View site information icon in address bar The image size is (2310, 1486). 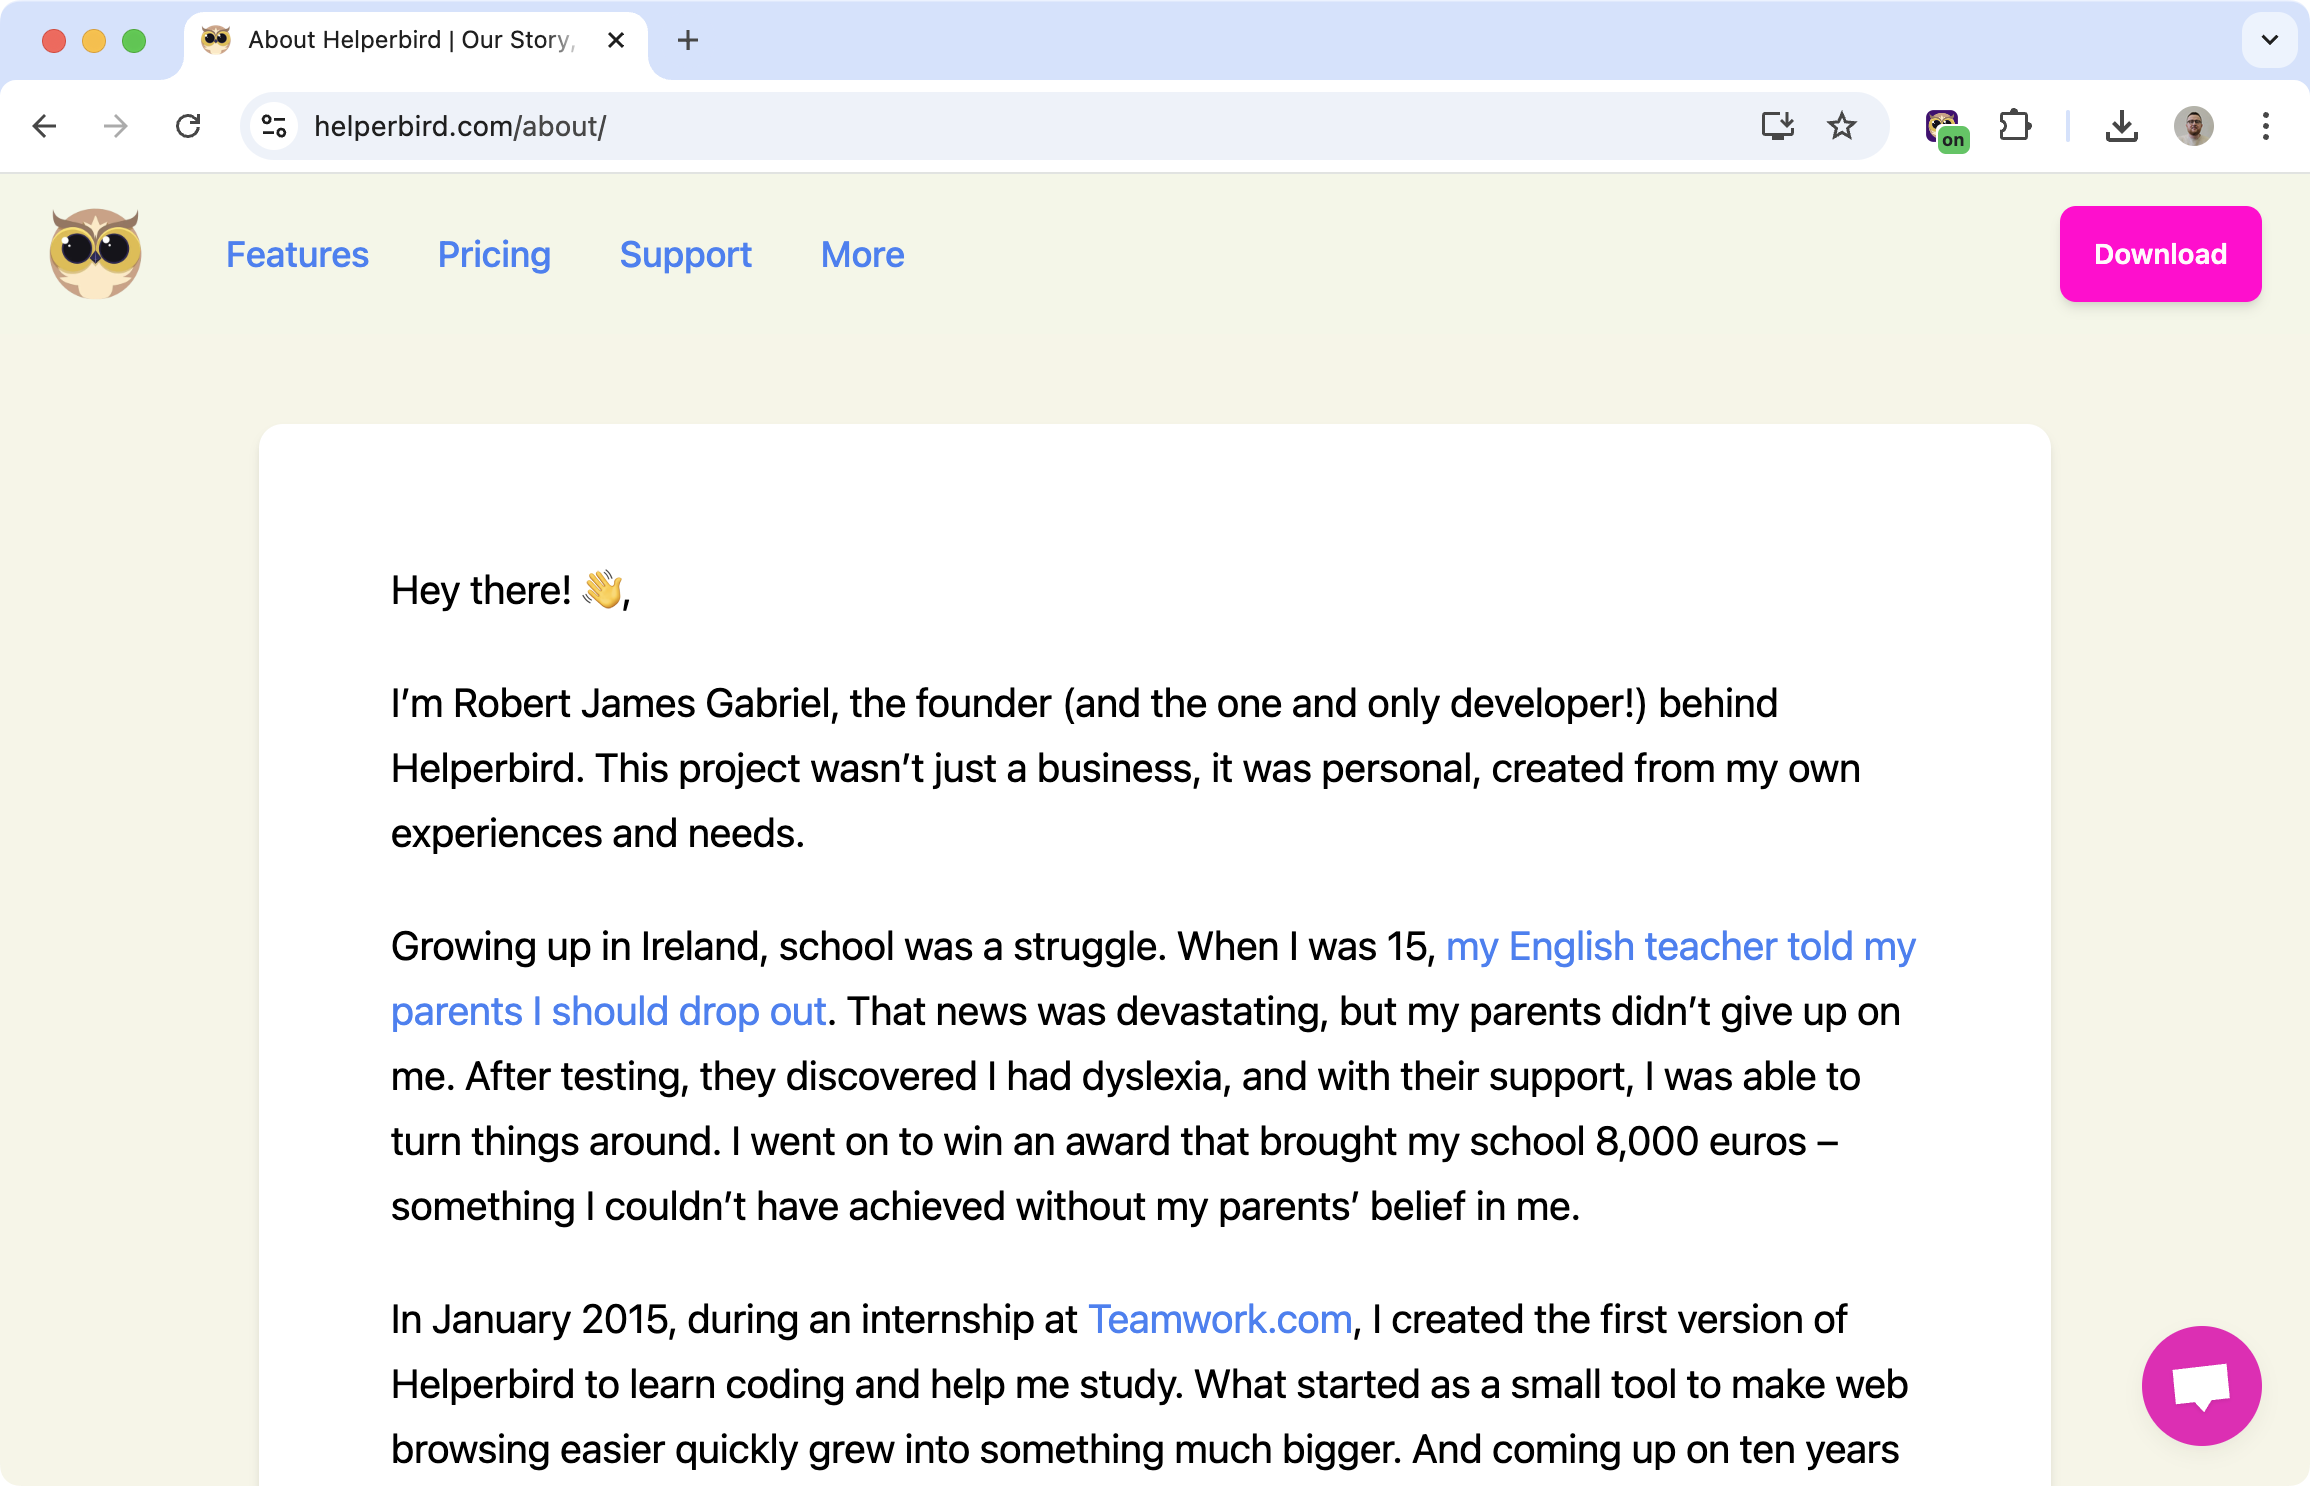pos(274,127)
